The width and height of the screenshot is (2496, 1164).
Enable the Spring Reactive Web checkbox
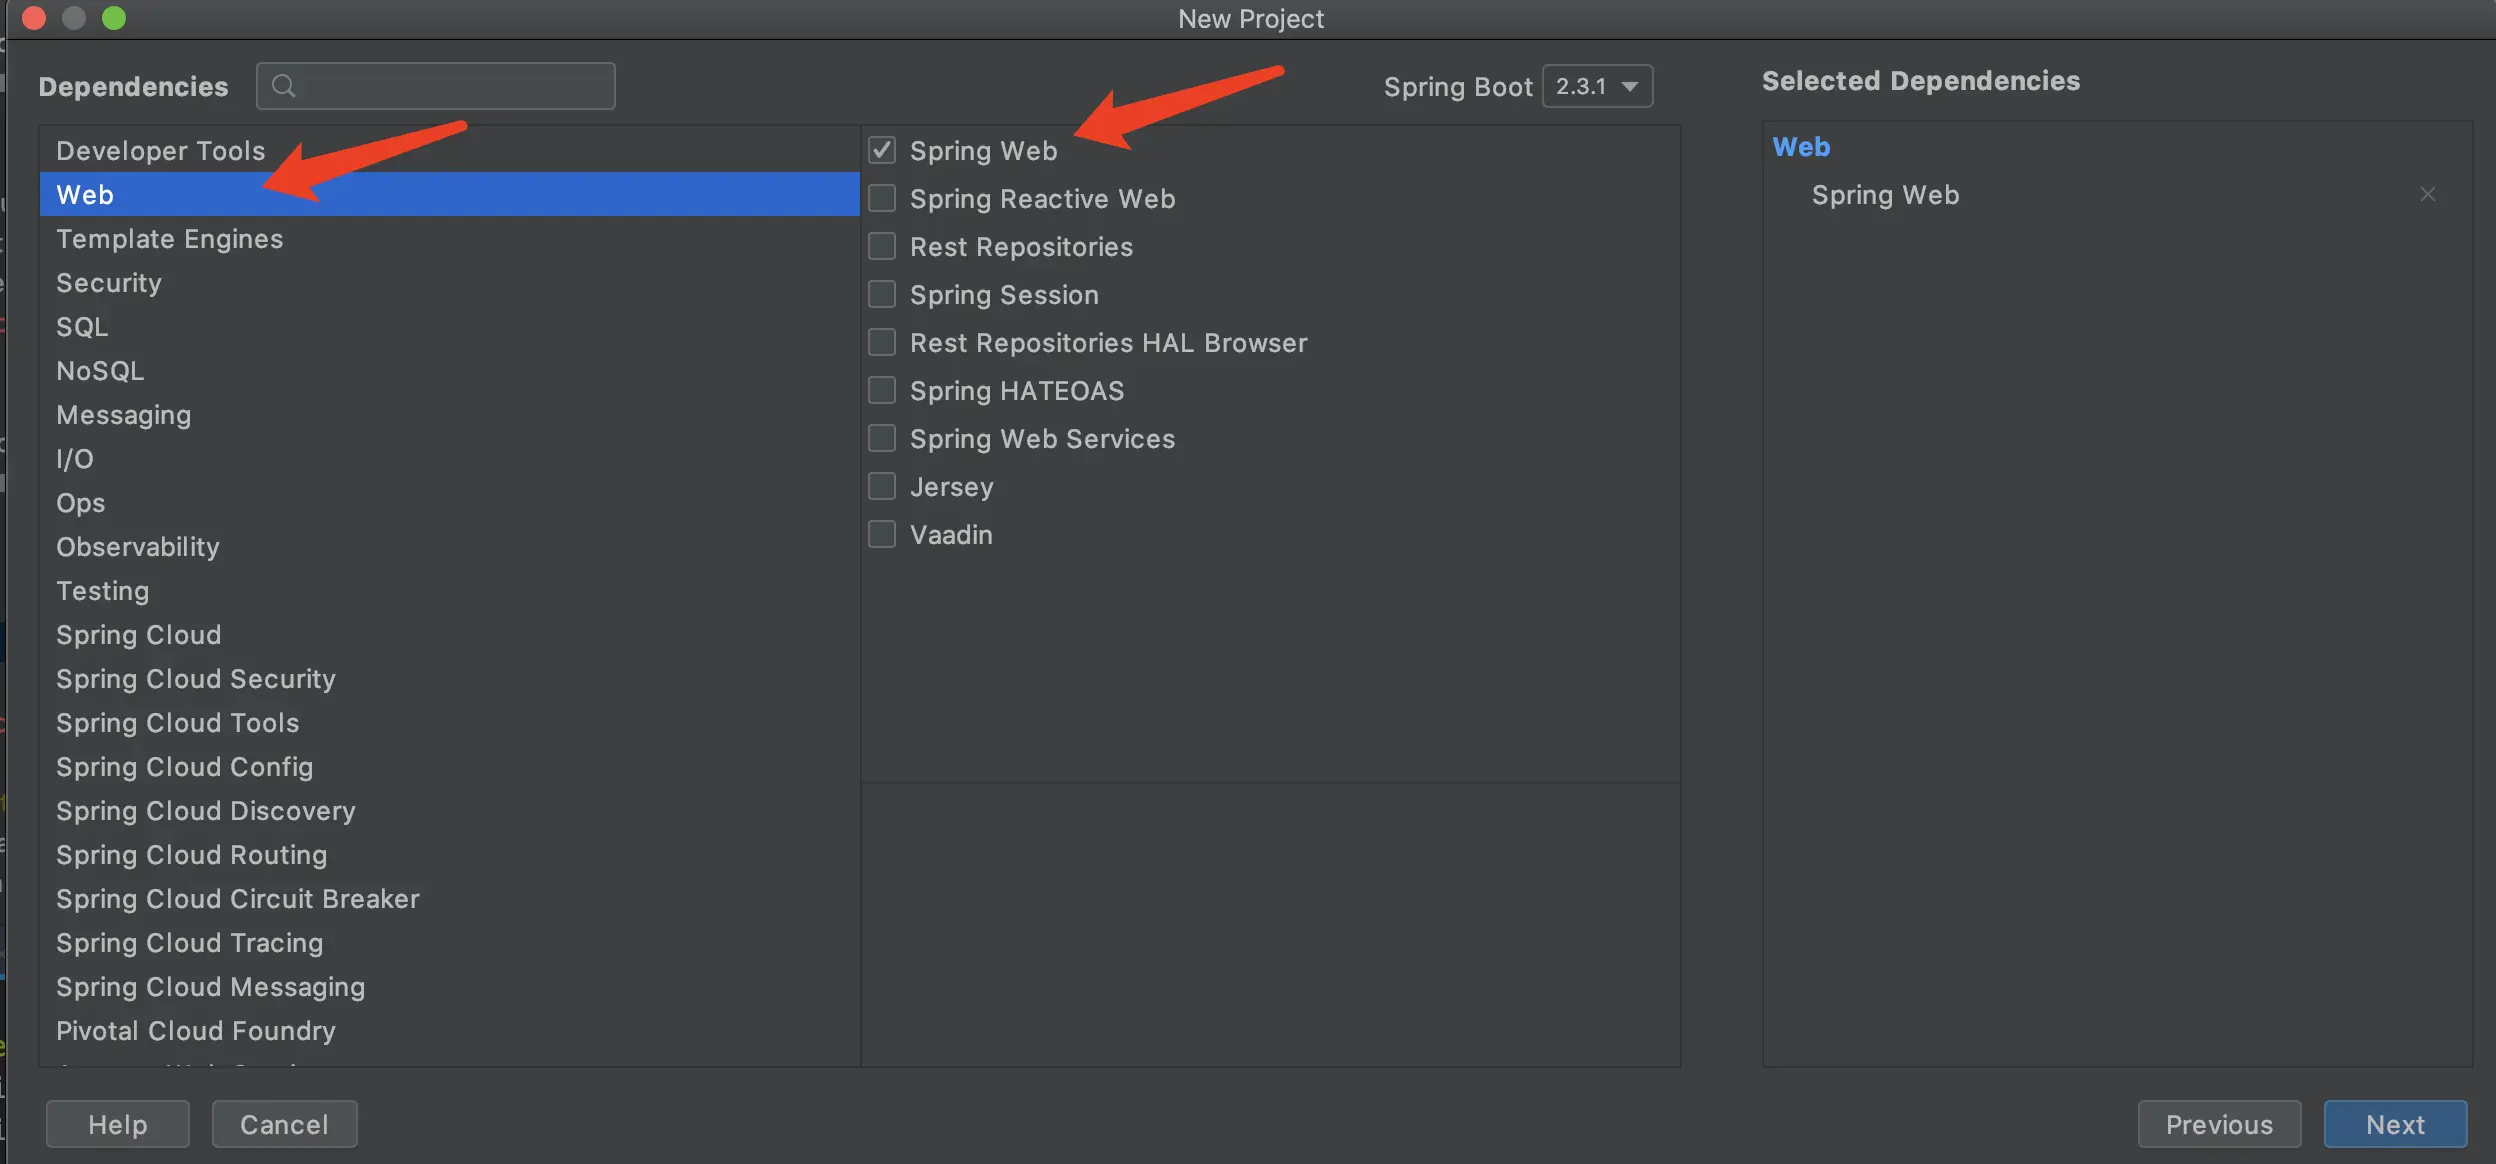point(882,199)
